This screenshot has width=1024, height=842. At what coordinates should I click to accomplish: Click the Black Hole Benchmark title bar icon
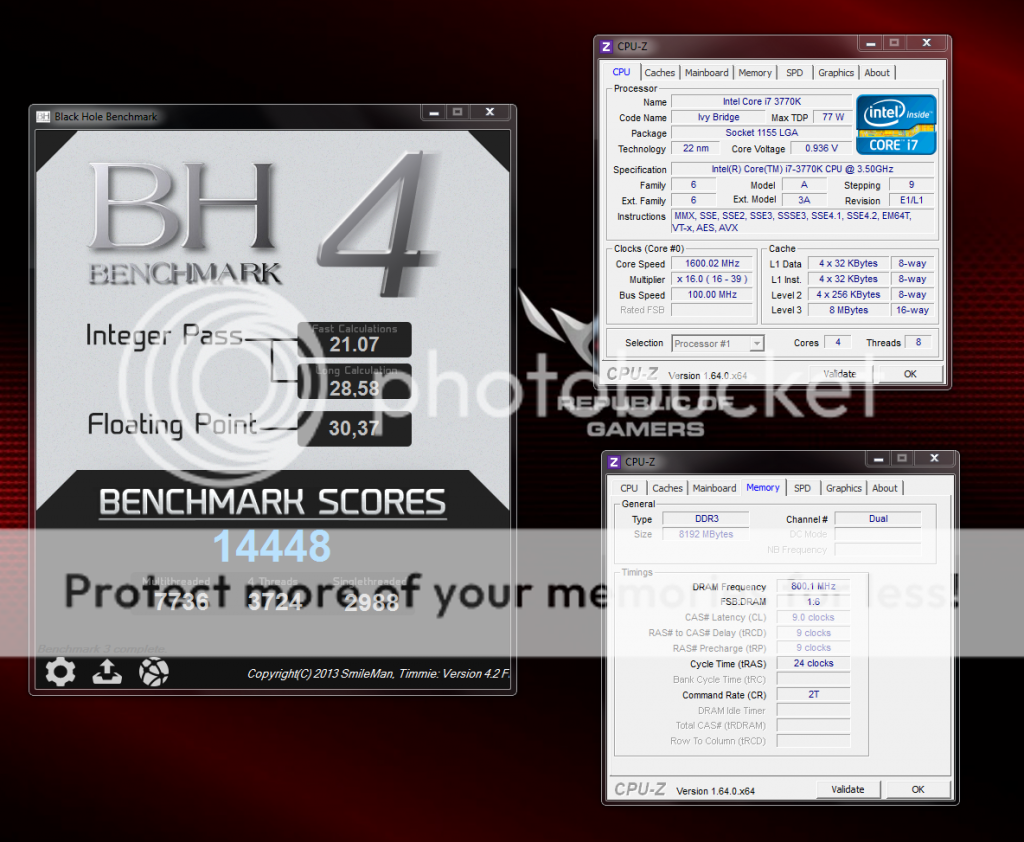click(43, 116)
